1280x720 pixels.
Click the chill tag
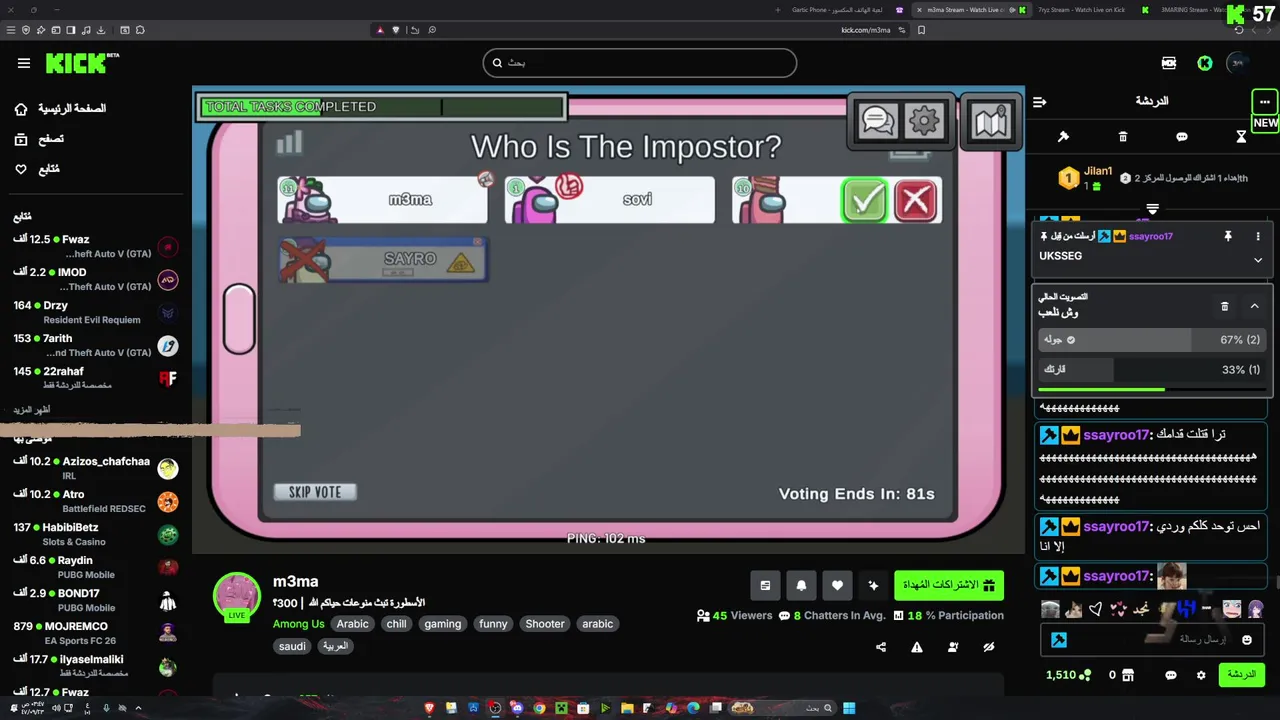pos(397,624)
